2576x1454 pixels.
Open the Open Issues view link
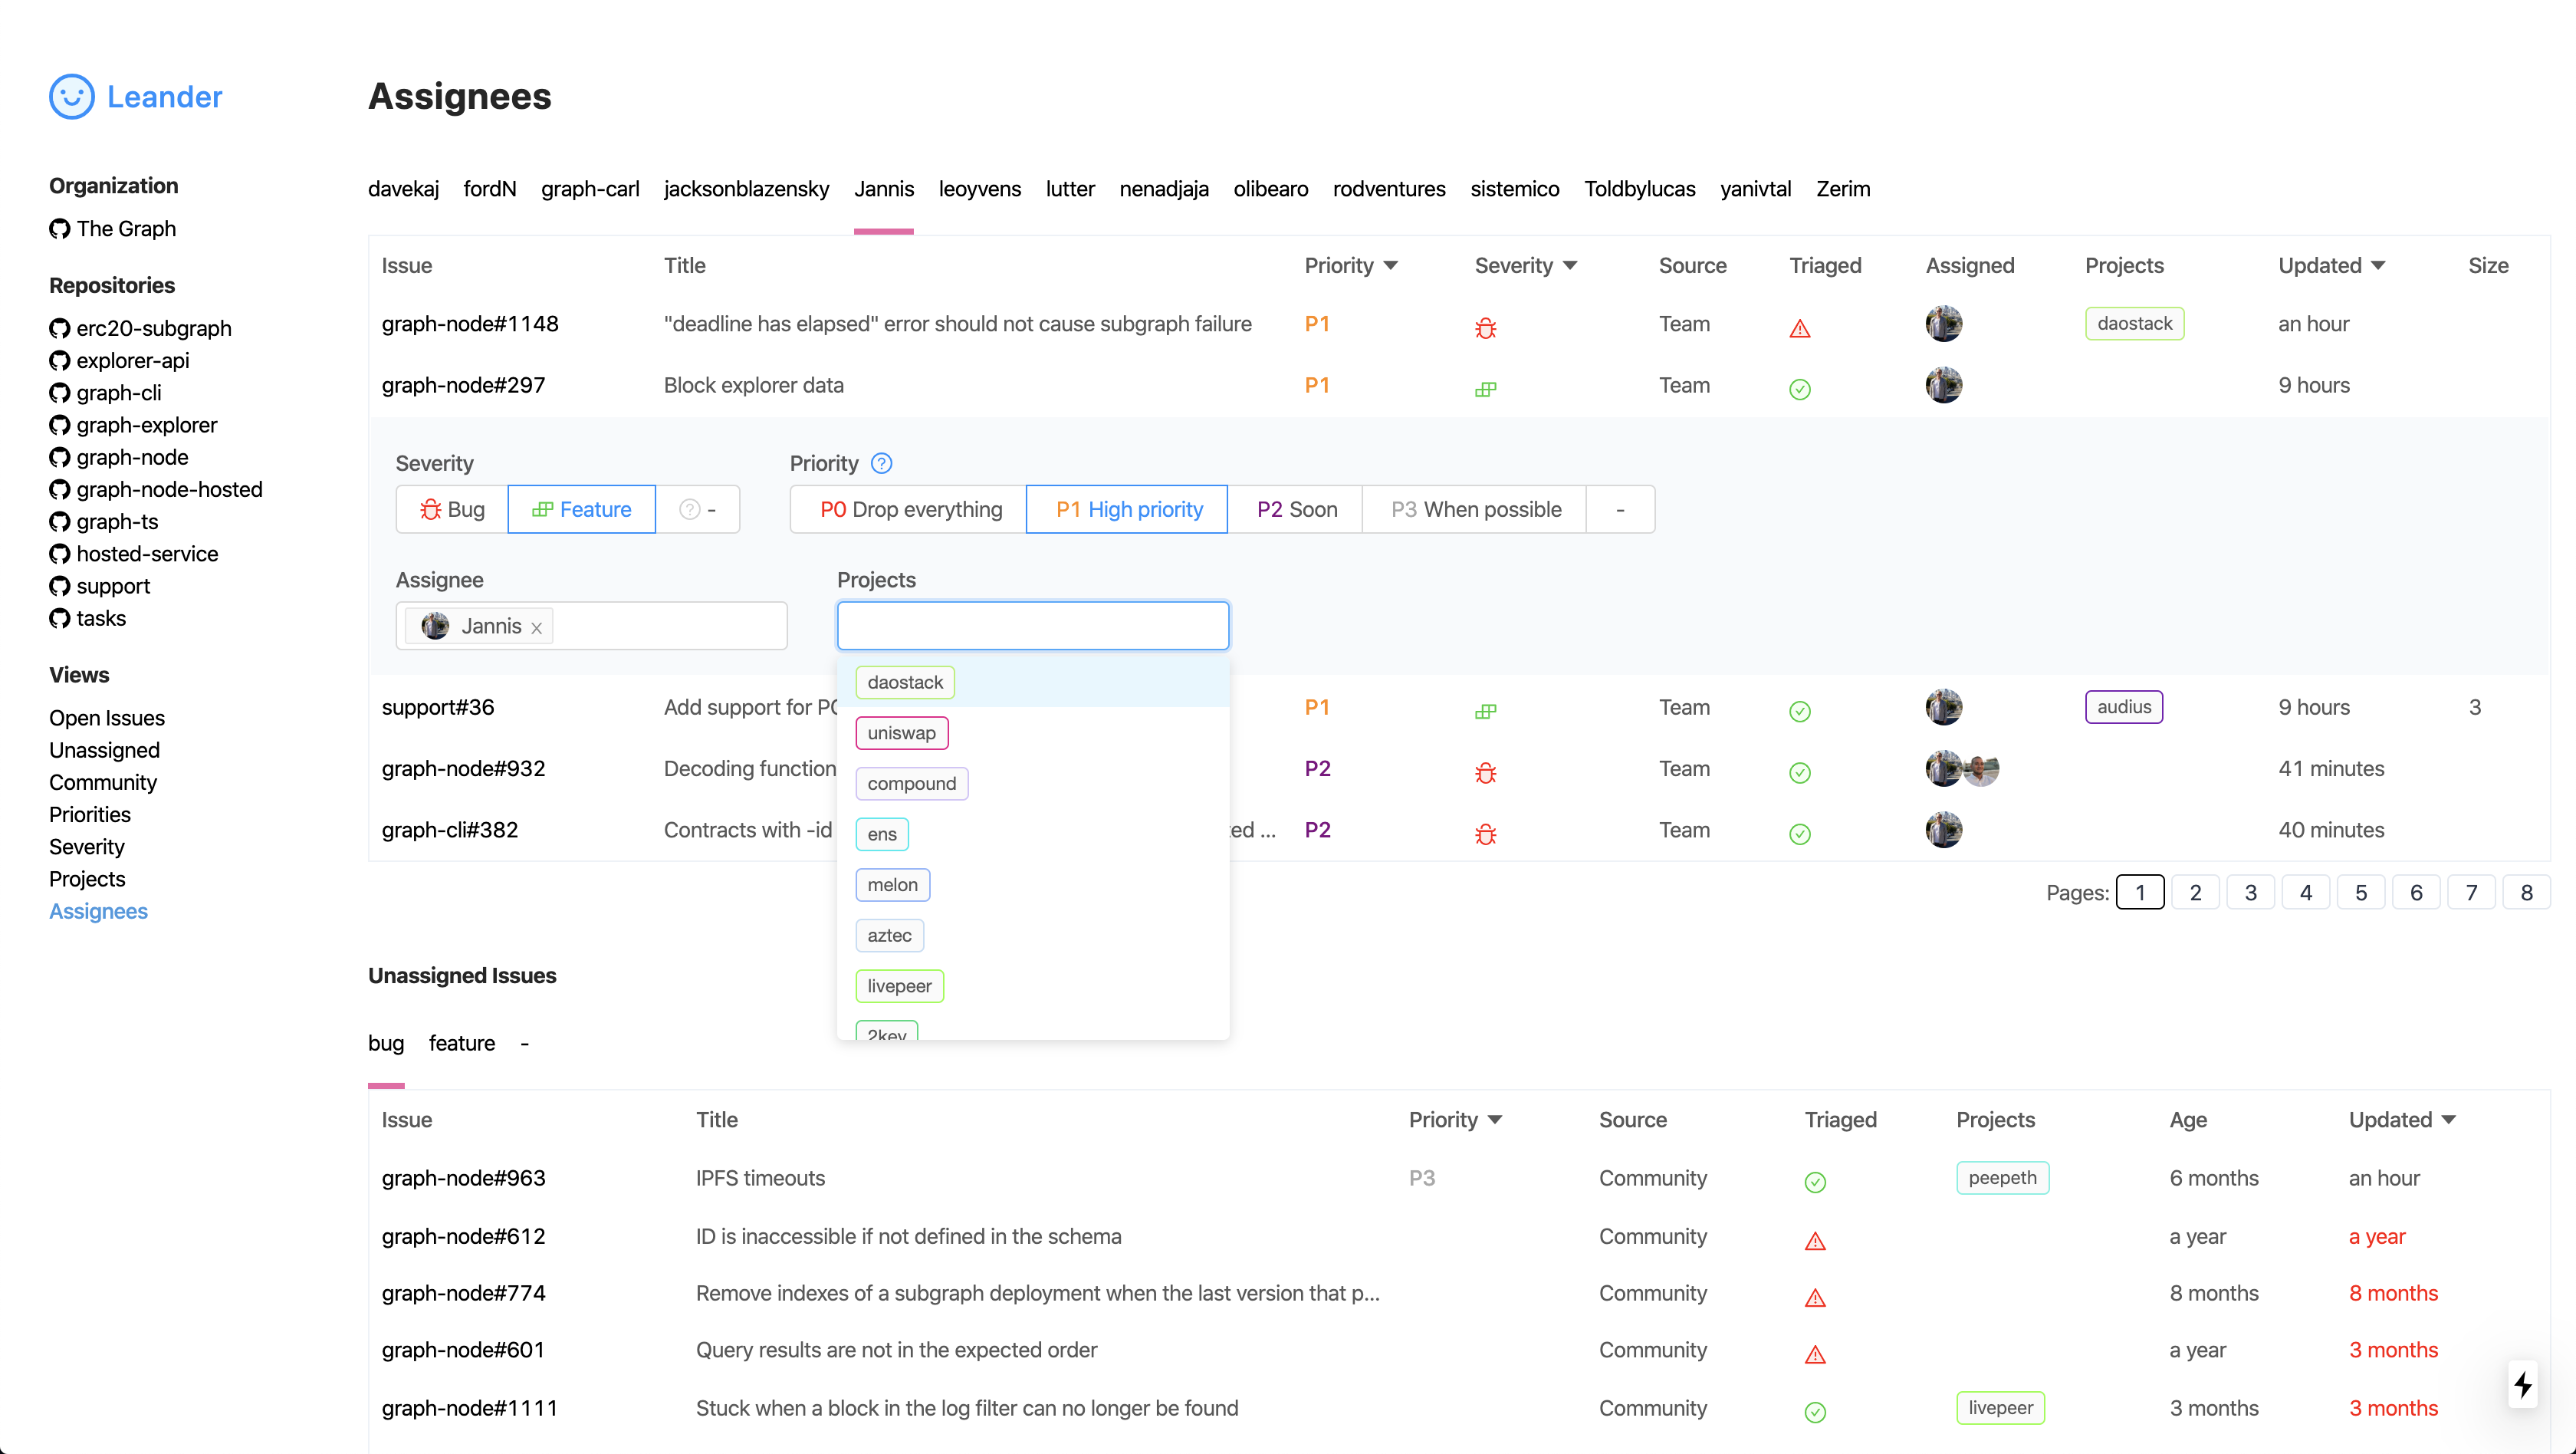point(107,718)
